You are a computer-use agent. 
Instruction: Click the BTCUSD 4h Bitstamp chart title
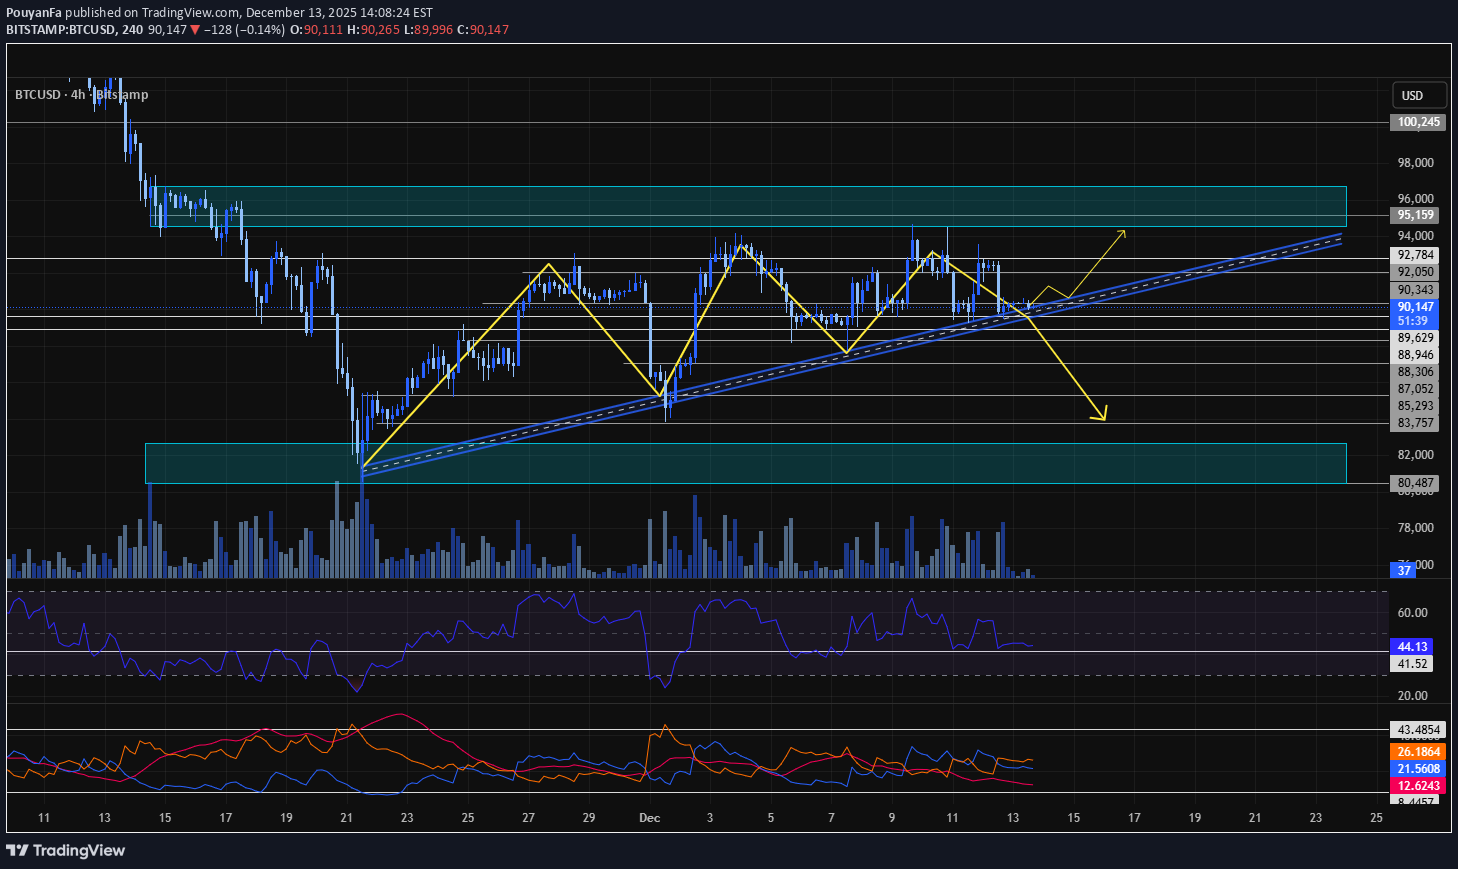click(81, 95)
